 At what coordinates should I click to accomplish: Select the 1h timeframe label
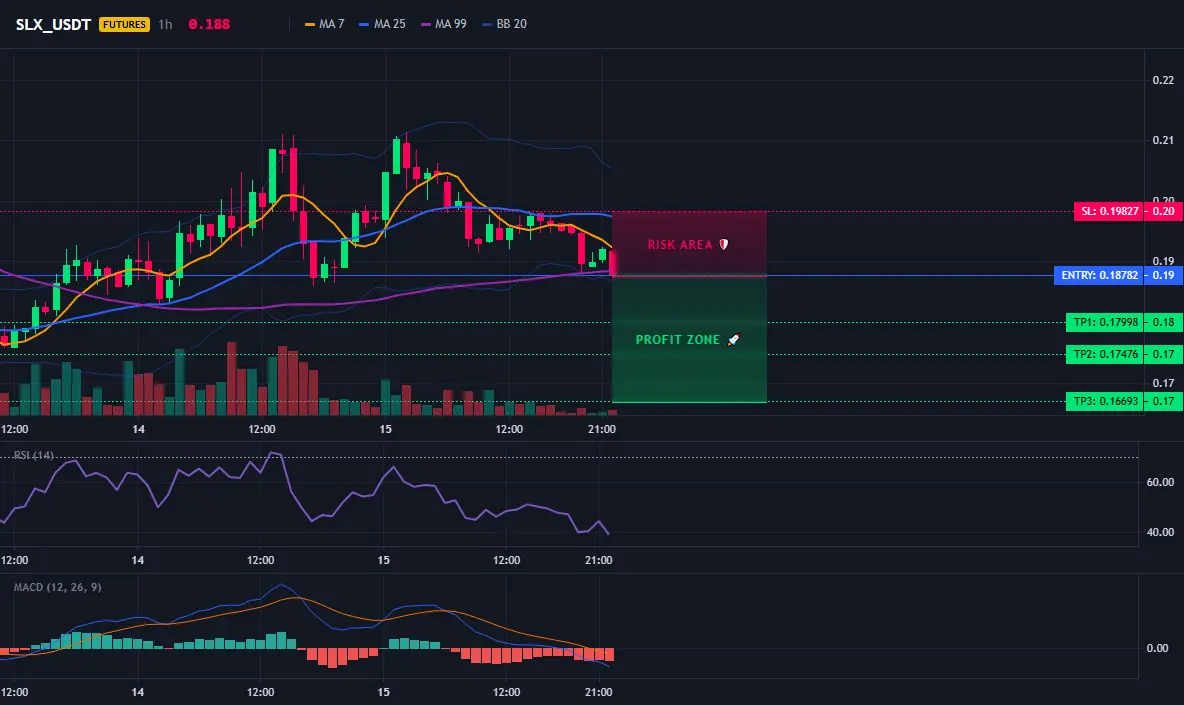[165, 24]
